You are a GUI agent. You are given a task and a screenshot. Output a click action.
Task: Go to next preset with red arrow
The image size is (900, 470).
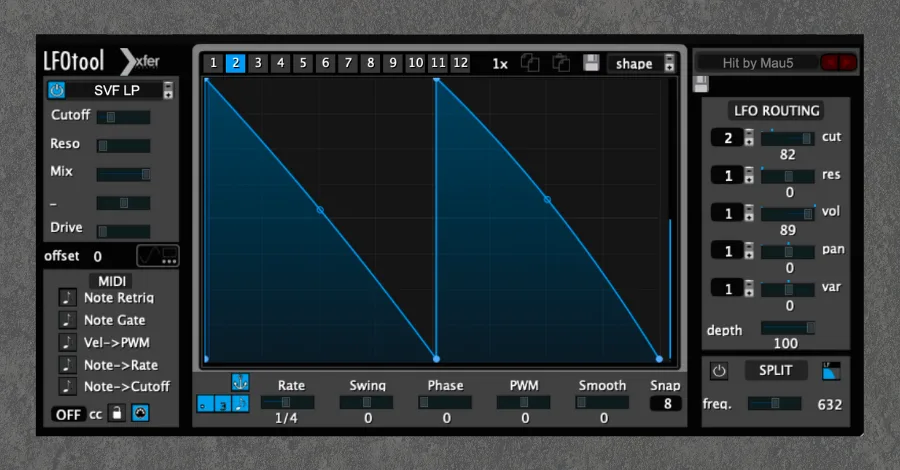(x=848, y=63)
